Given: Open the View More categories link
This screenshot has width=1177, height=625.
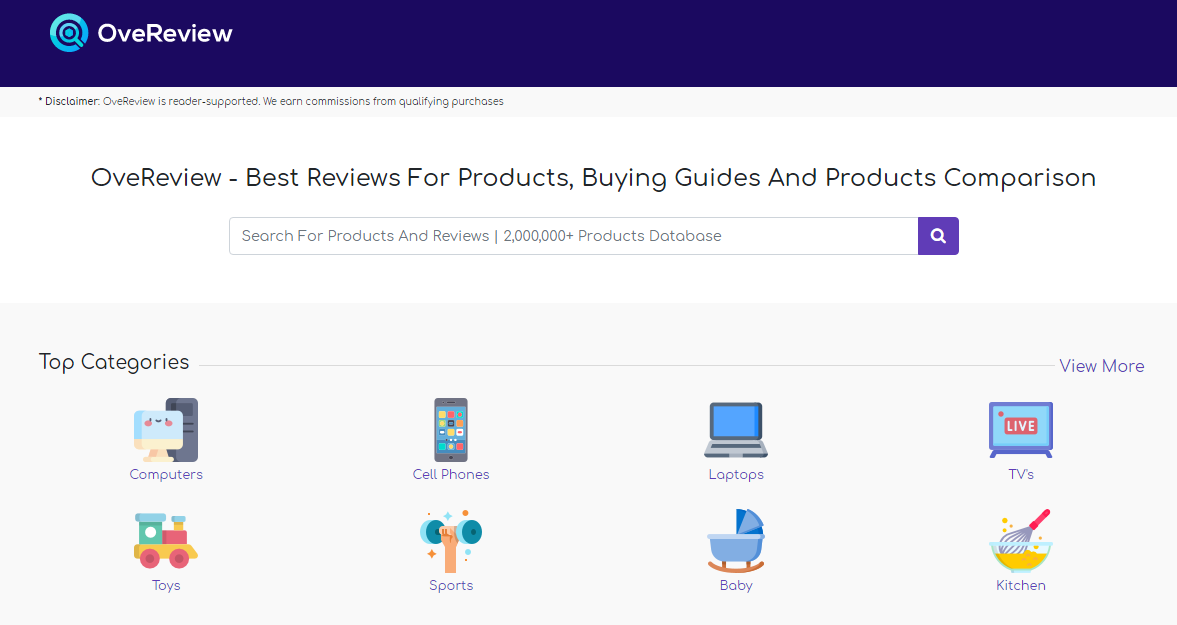Looking at the screenshot, I should [x=1101, y=366].
